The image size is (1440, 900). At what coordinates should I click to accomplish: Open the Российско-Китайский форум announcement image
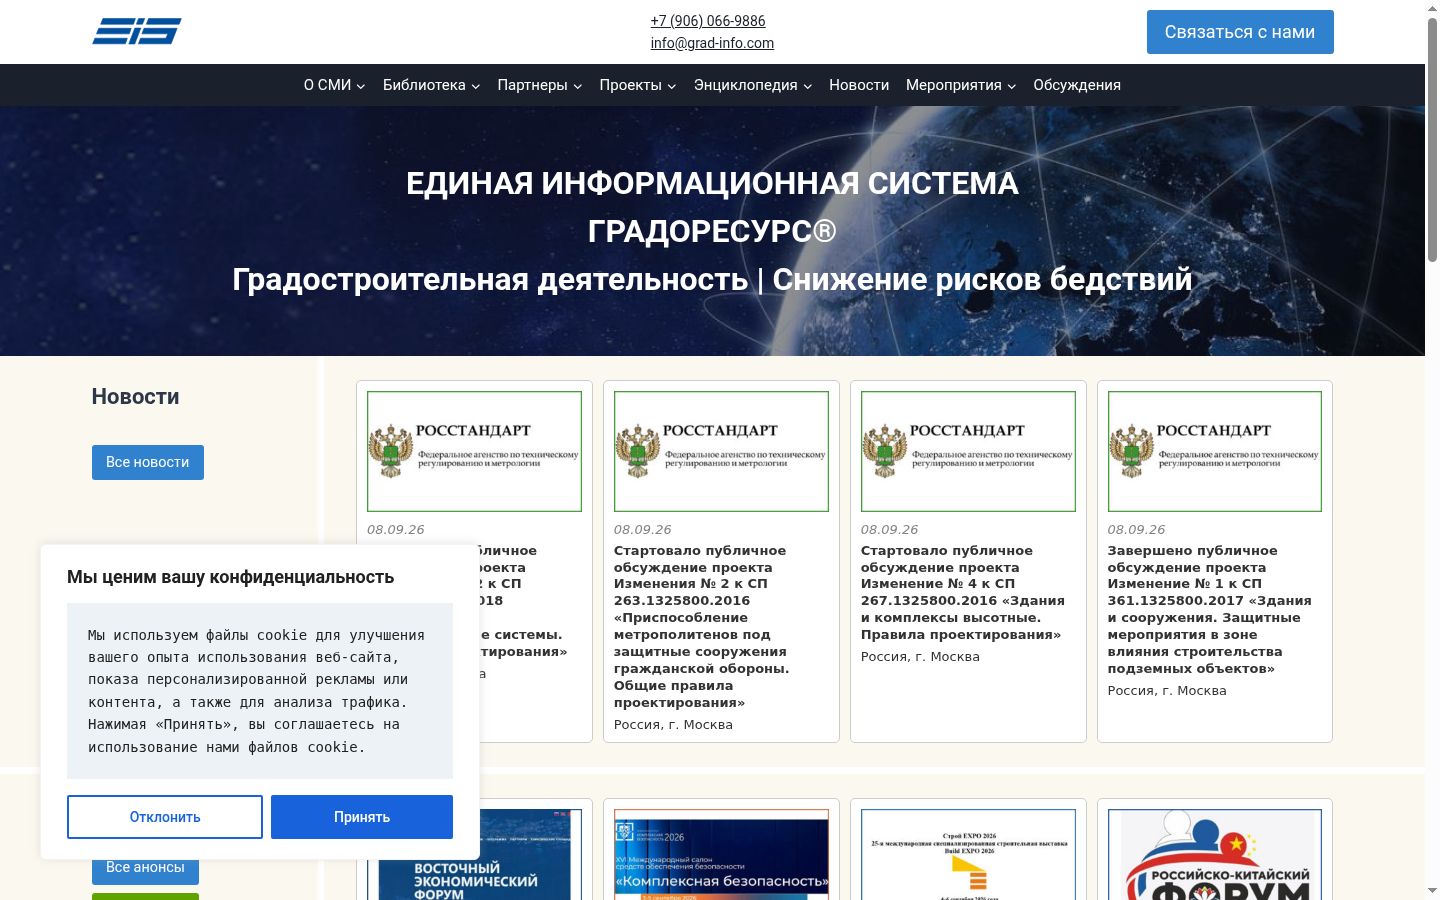pos(1215,854)
